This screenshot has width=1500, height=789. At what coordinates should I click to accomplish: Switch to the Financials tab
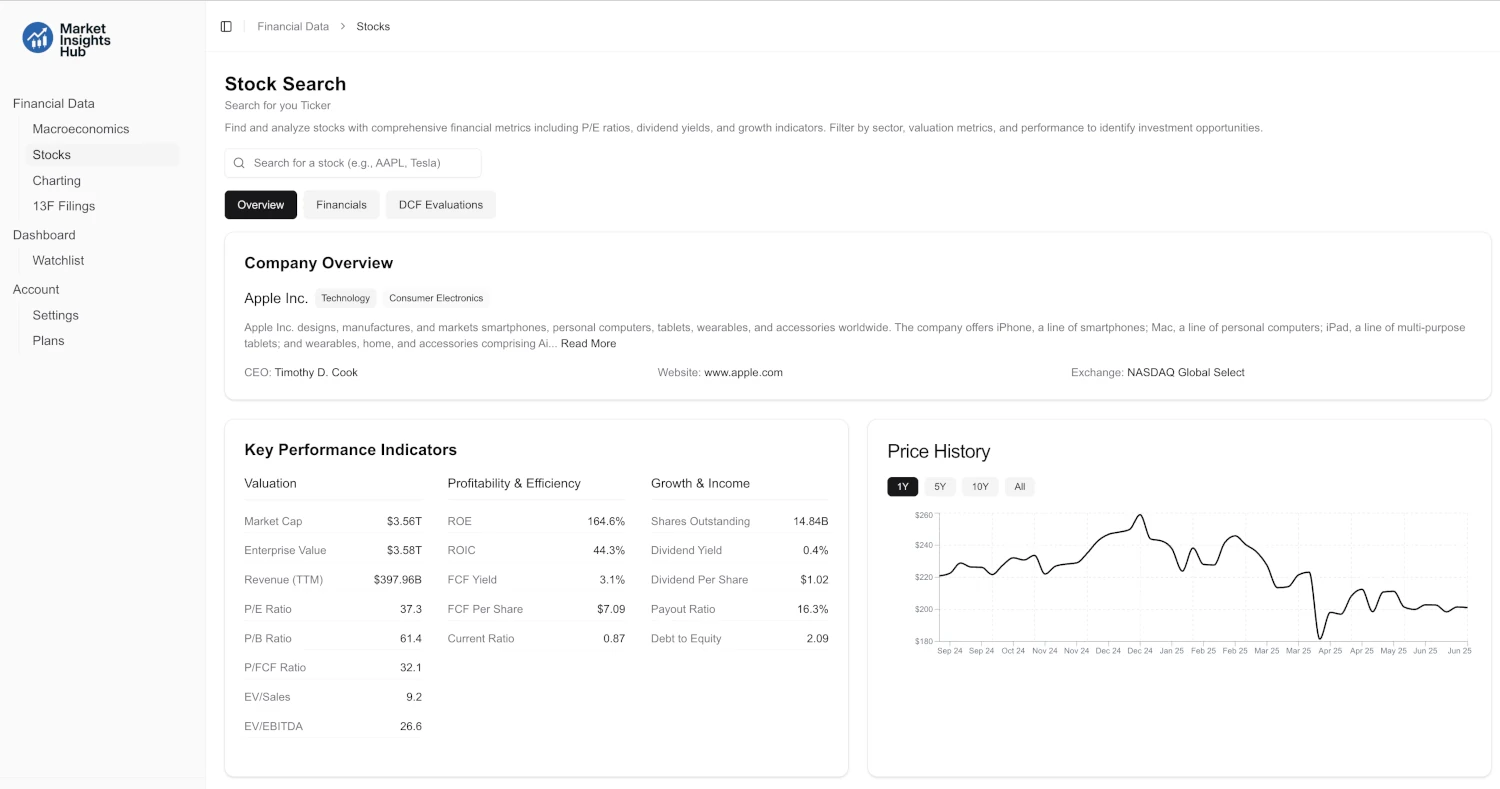(341, 204)
